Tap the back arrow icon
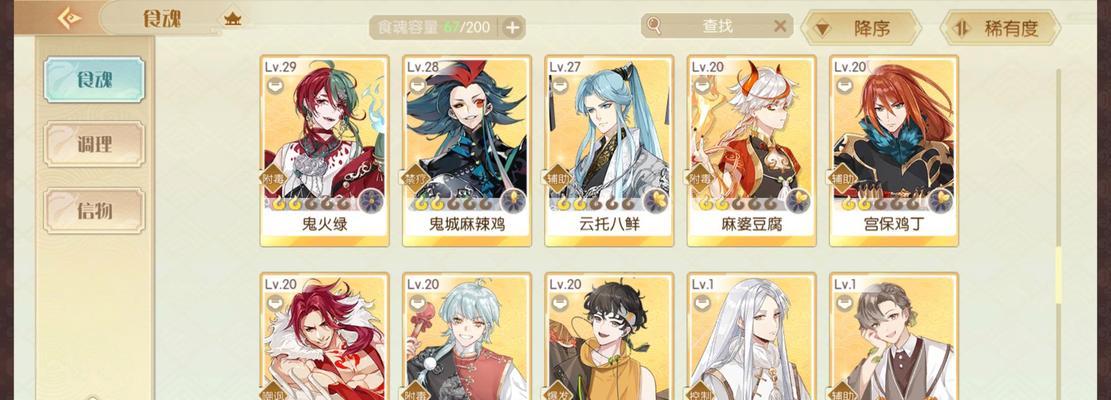Screen dimensions: 1111x400 (69, 18)
